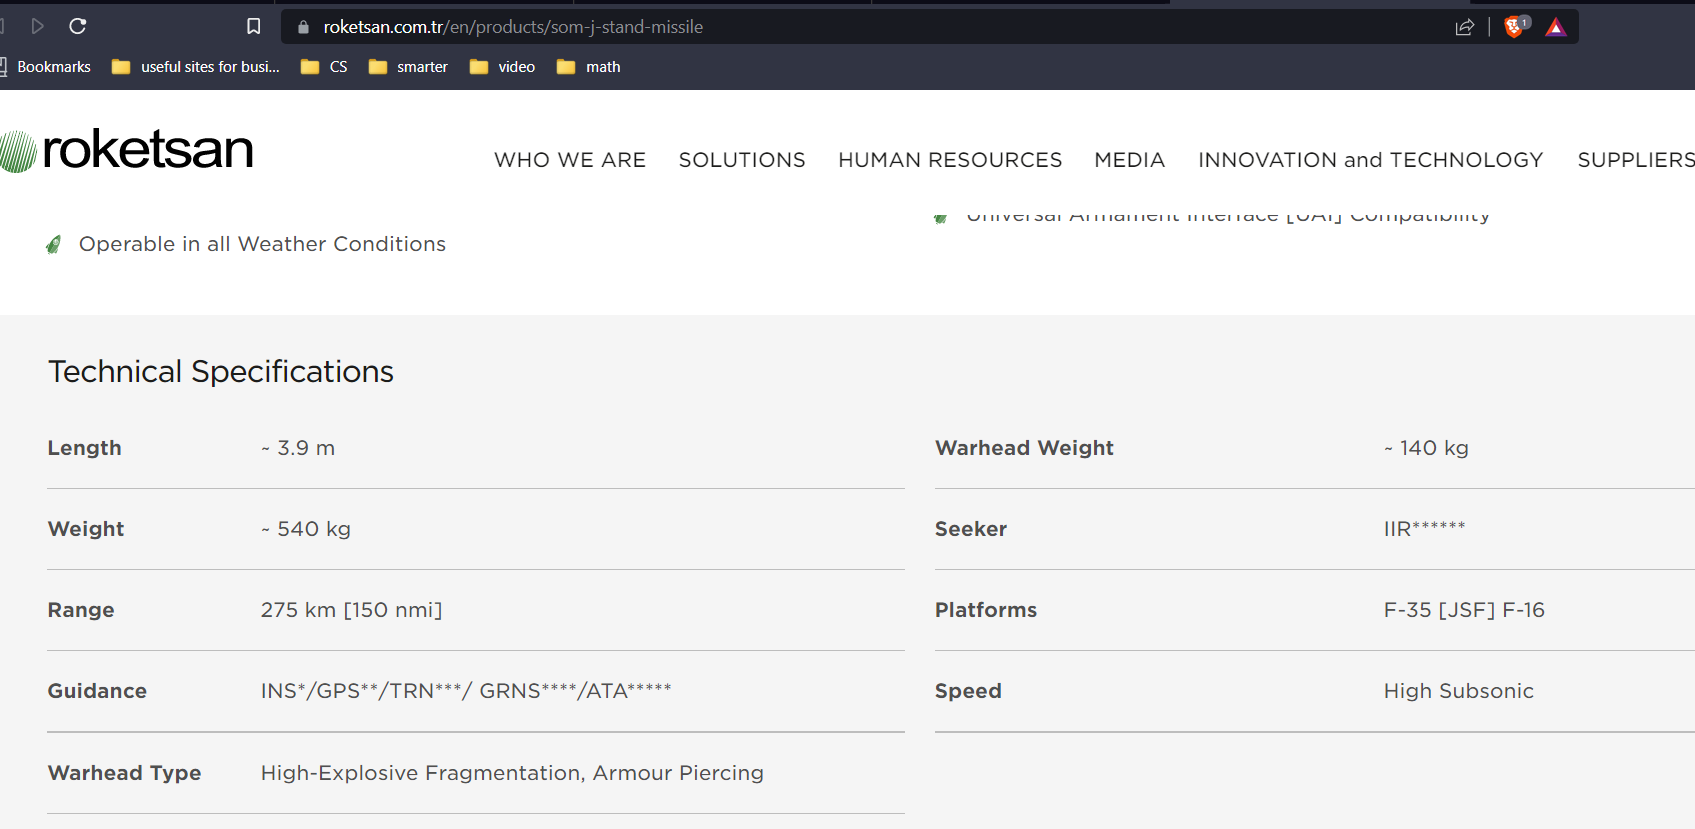Open the Bookmarks item in bookmarks bar
The height and width of the screenshot is (829, 1695).
46,67
